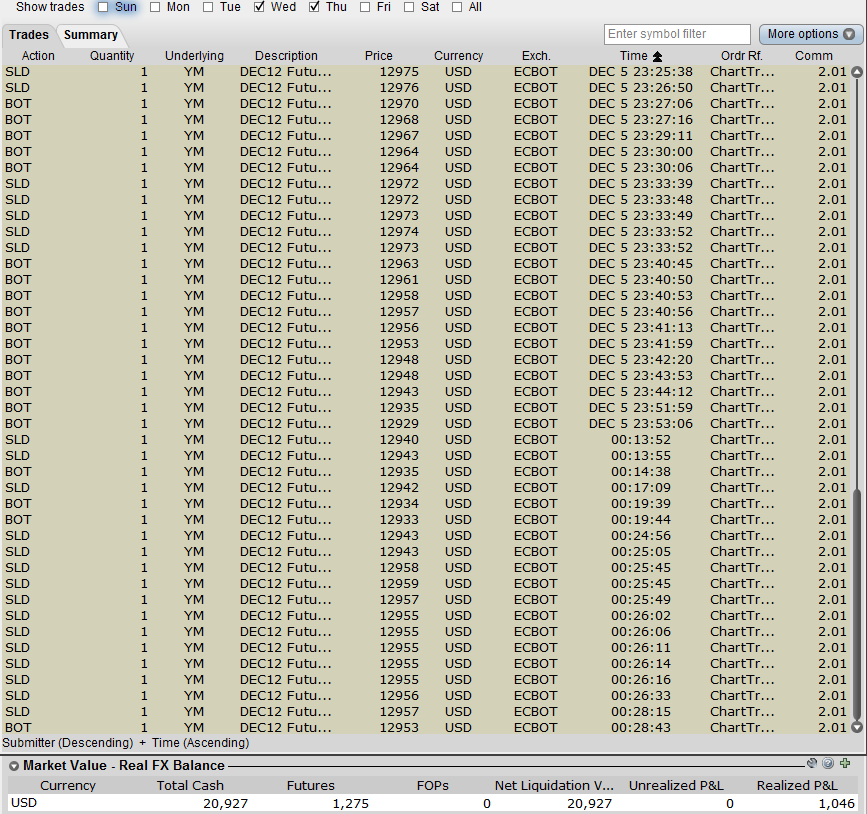Image resolution: width=867 pixels, height=814 pixels.
Task: Select the trade row at DEC 5 23:25:38
Action: pos(426,72)
